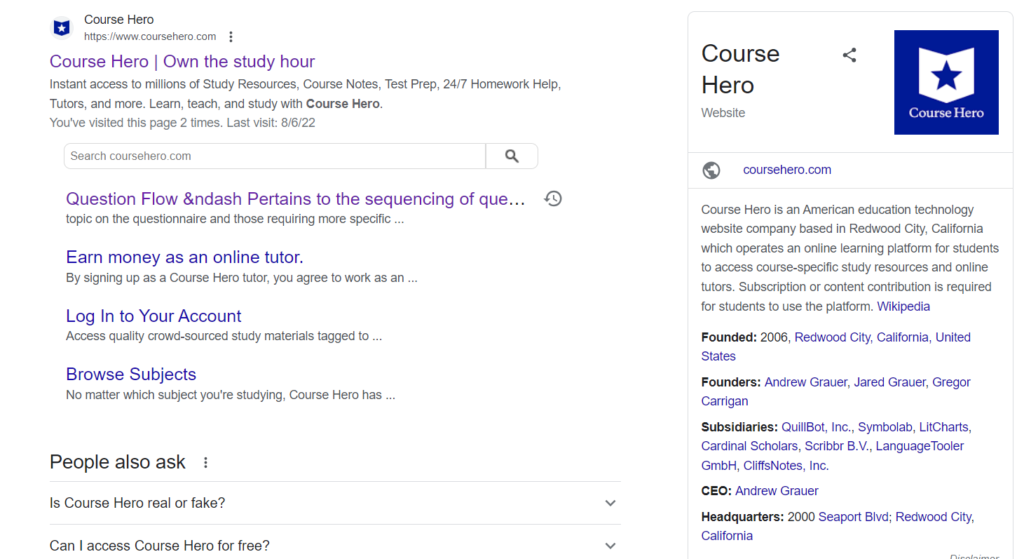Open the LanguageTooler GmbH subsidiary link
This screenshot has width=1024, height=559.
point(833,456)
